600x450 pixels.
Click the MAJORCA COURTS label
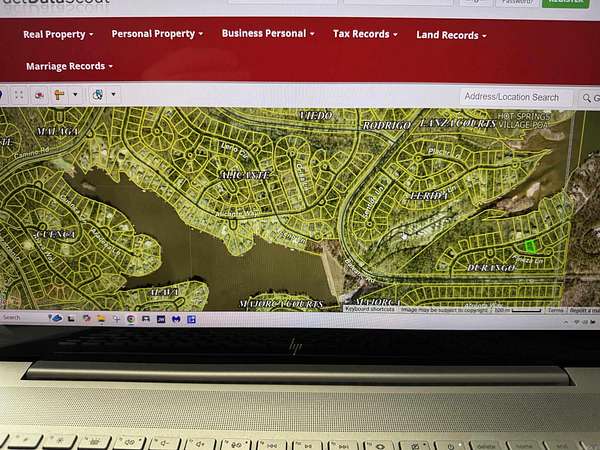point(281,304)
